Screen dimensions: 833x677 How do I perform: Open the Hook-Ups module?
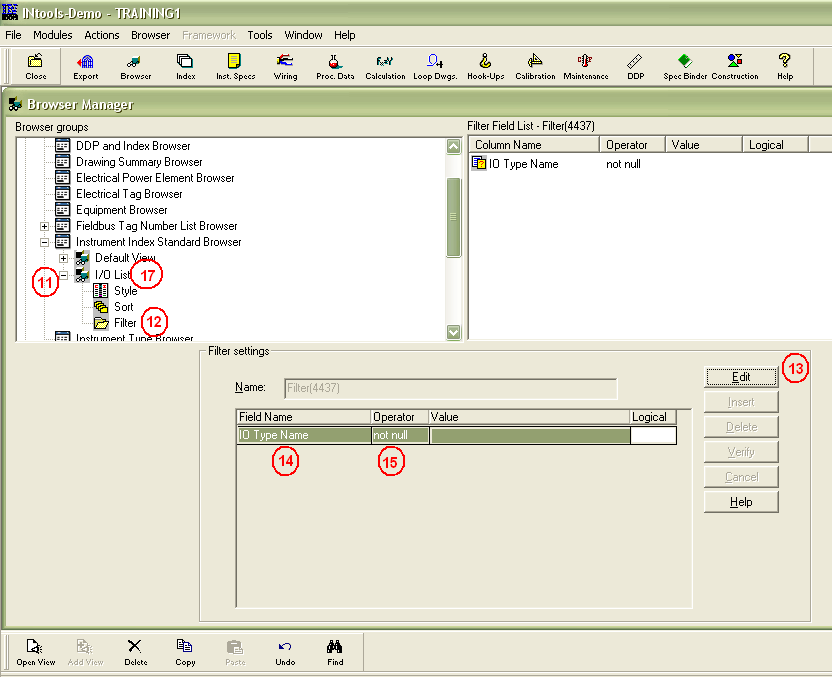[x=485, y=65]
